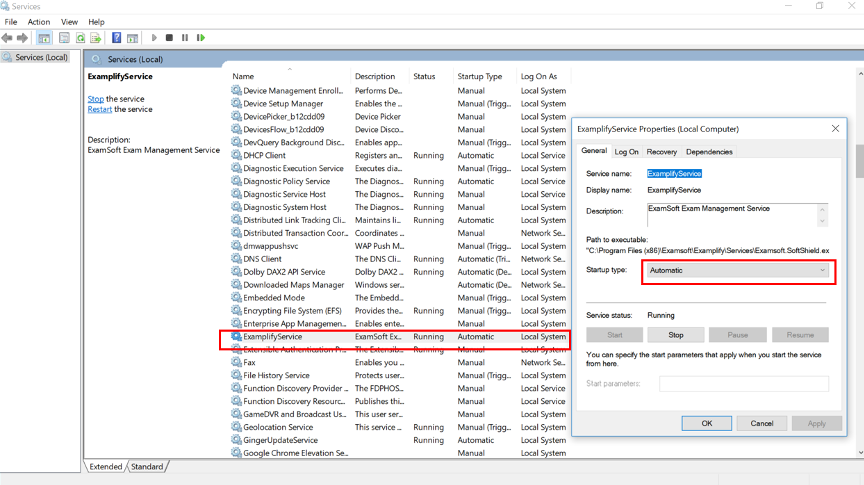Click the Apply button
Image resolution: width=864 pixels, height=485 pixels.
click(817, 423)
